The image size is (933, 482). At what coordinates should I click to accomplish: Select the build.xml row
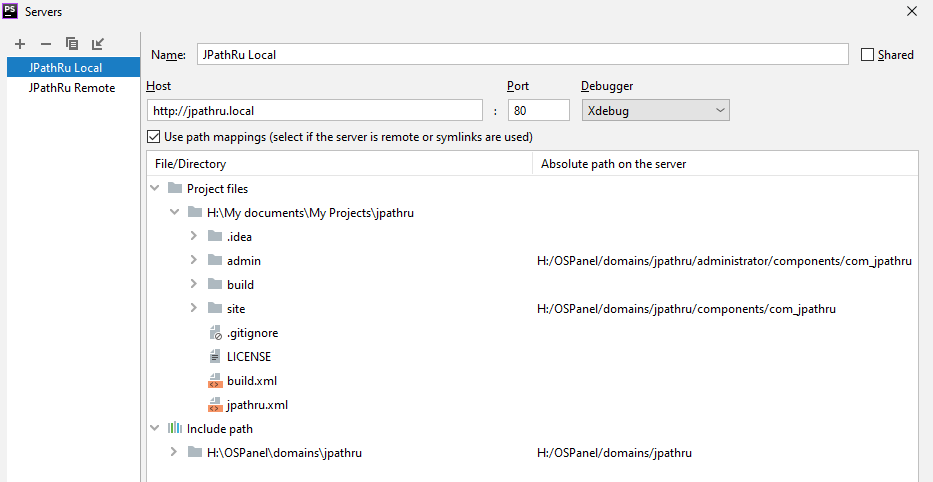(x=533, y=381)
